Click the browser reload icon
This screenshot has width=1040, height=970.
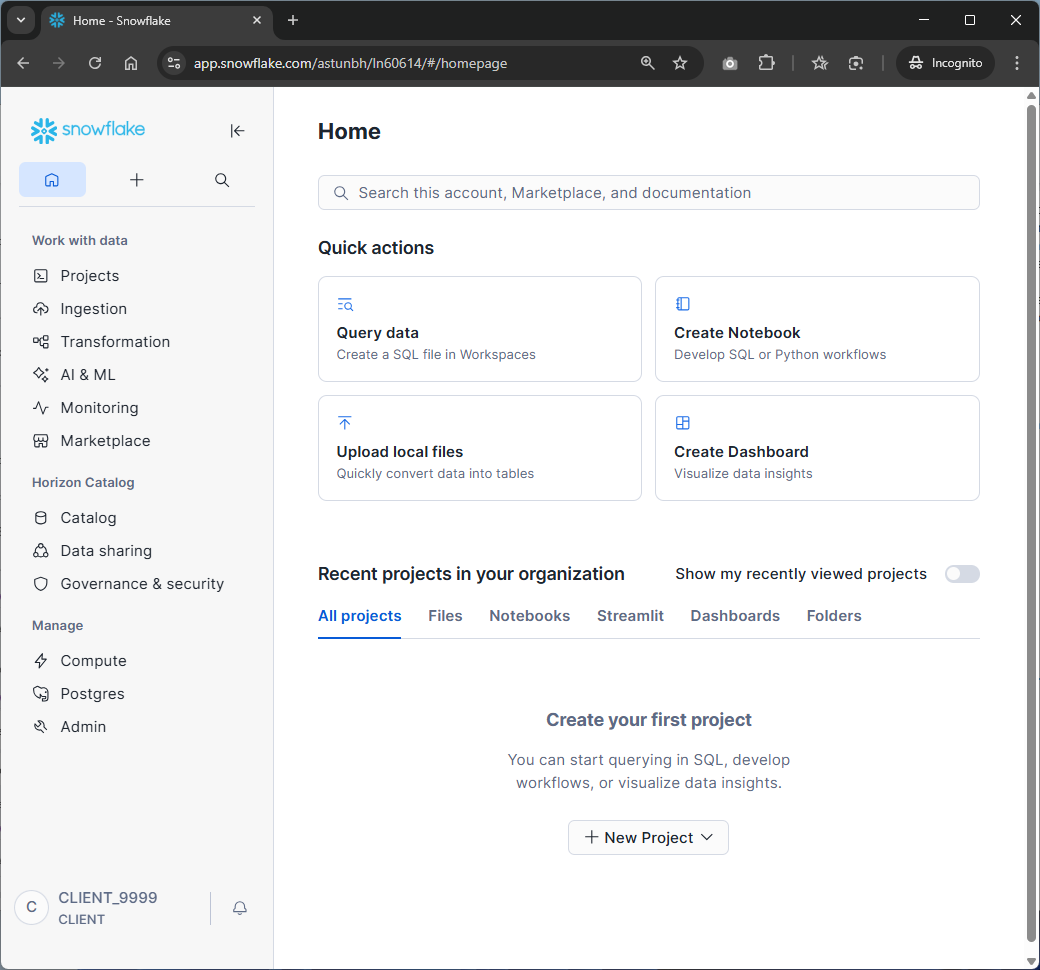(x=95, y=63)
